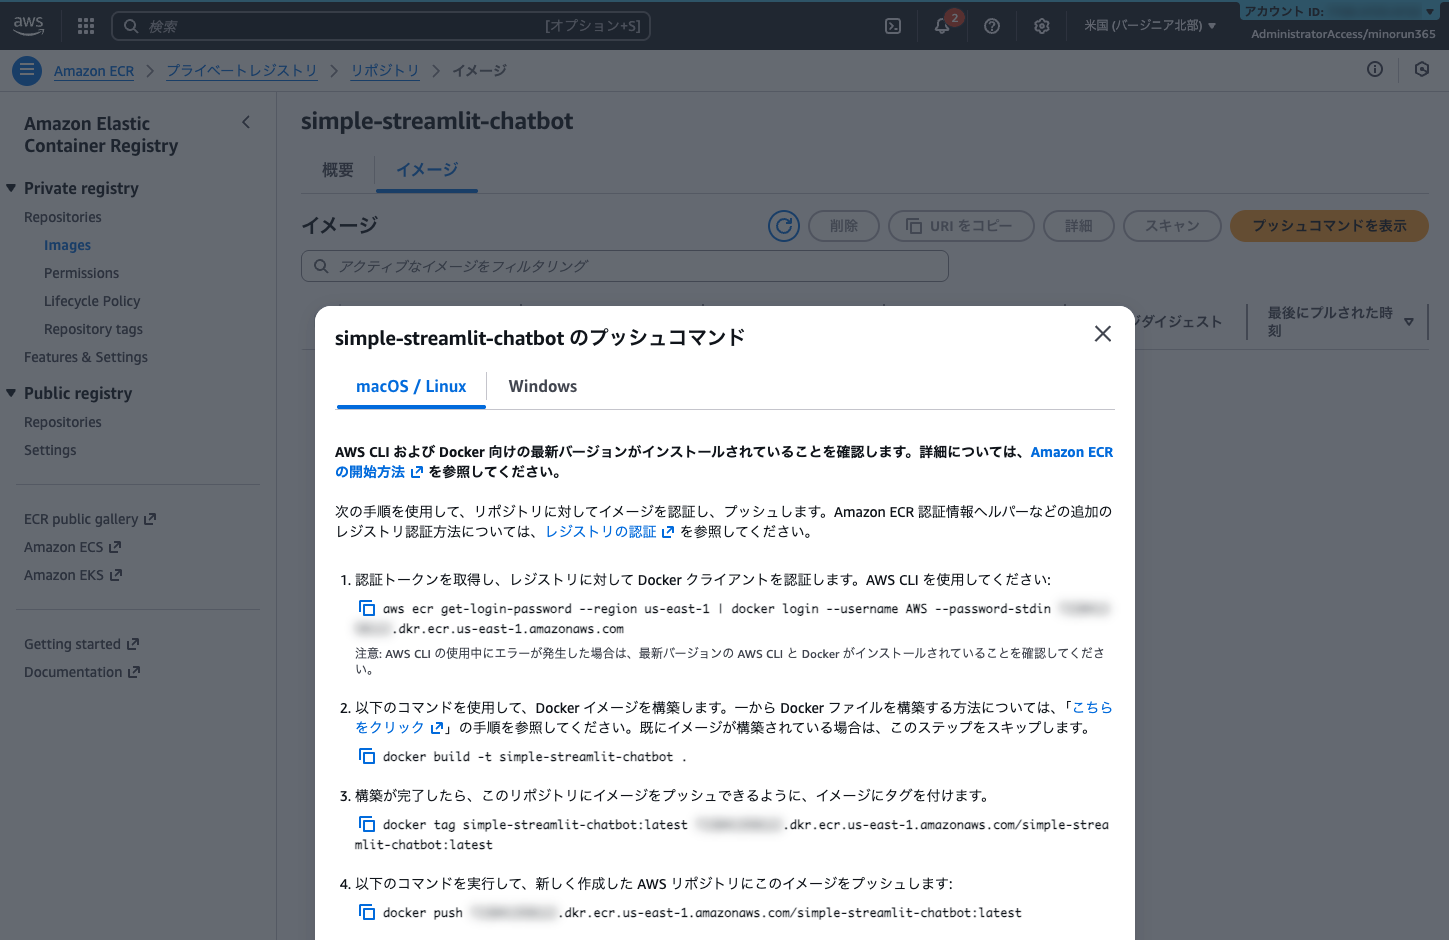Copy the docker build command via its copy icon
This screenshot has height=940, width=1449.
pyautogui.click(x=366, y=756)
